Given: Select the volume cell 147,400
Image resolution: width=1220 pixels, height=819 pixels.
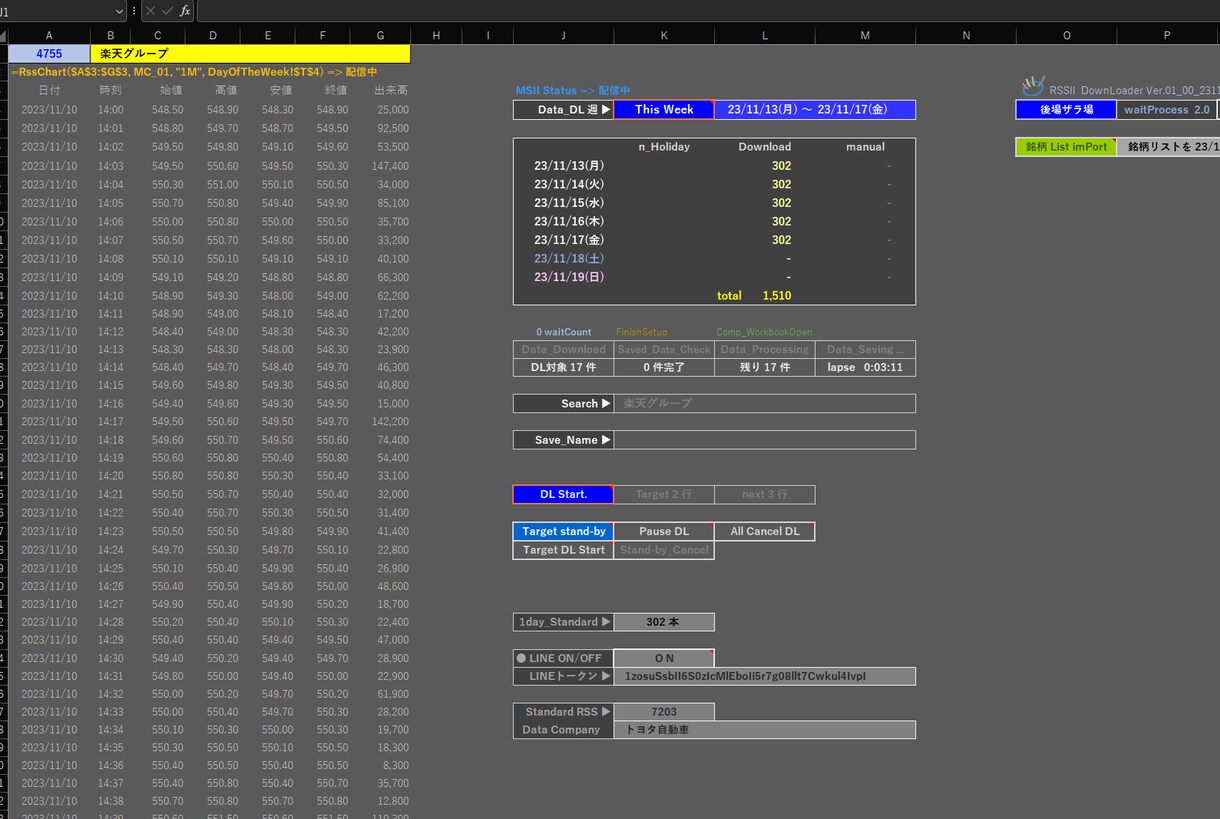Looking at the screenshot, I should [x=380, y=166].
